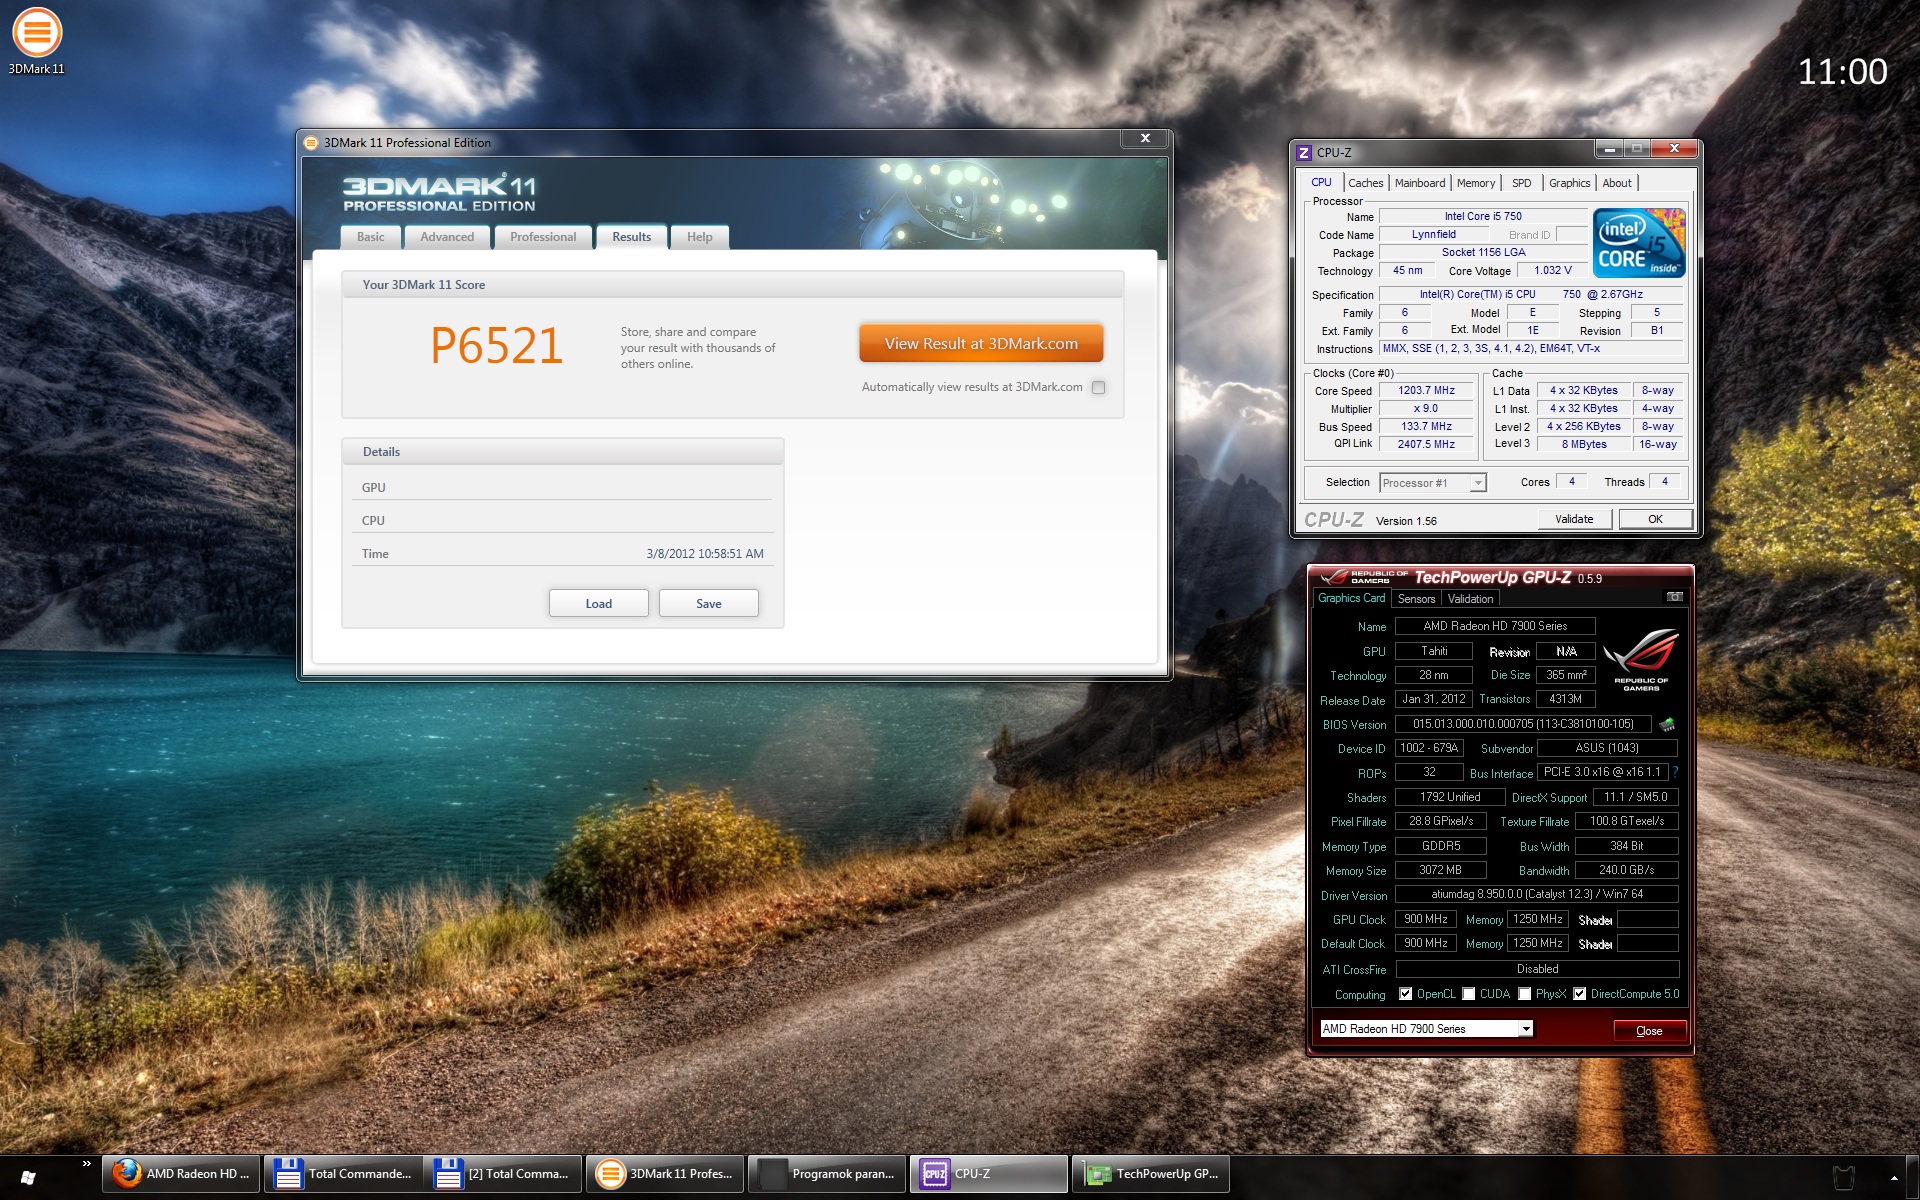The width and height of the screenshot is (1920, 1200).
Task: Switch to the Sensors tab in GPU-Z
Action: (1416, 599)
